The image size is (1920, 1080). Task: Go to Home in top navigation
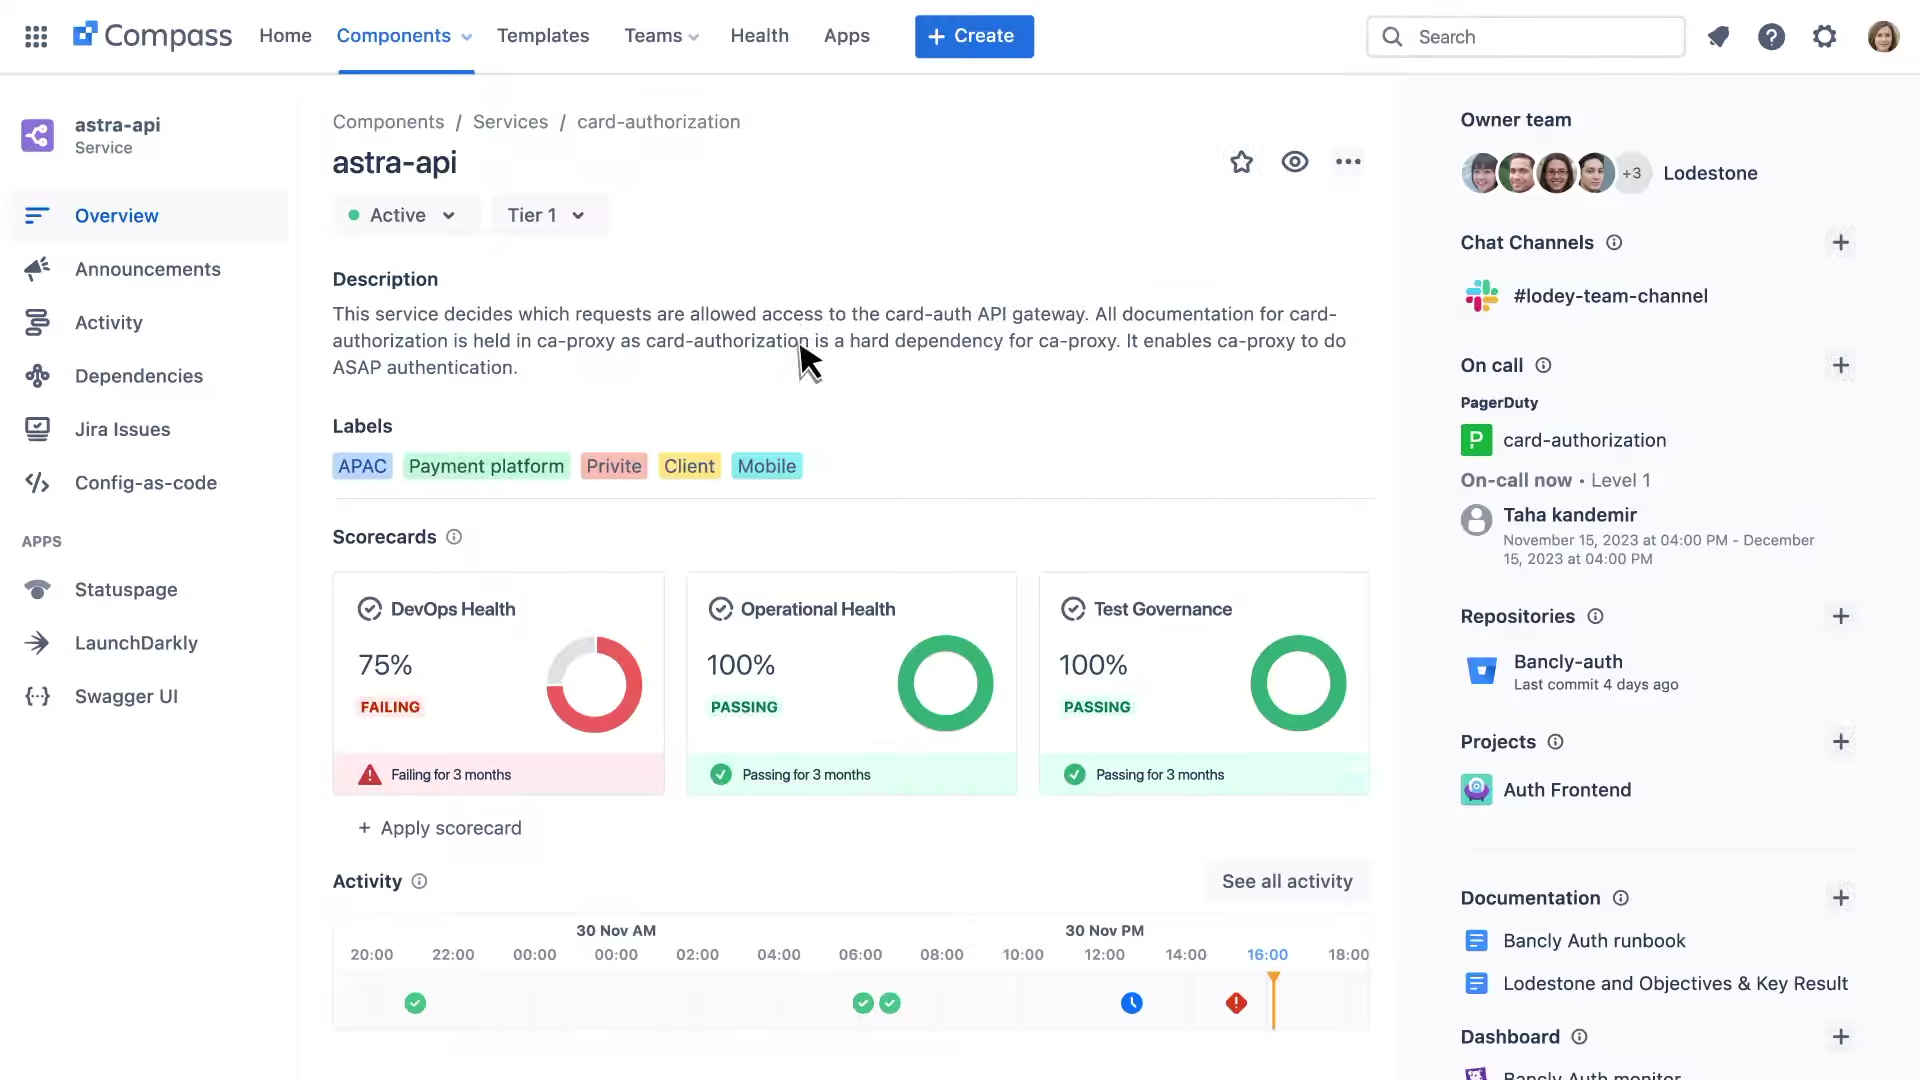click(x=285, y=36)
